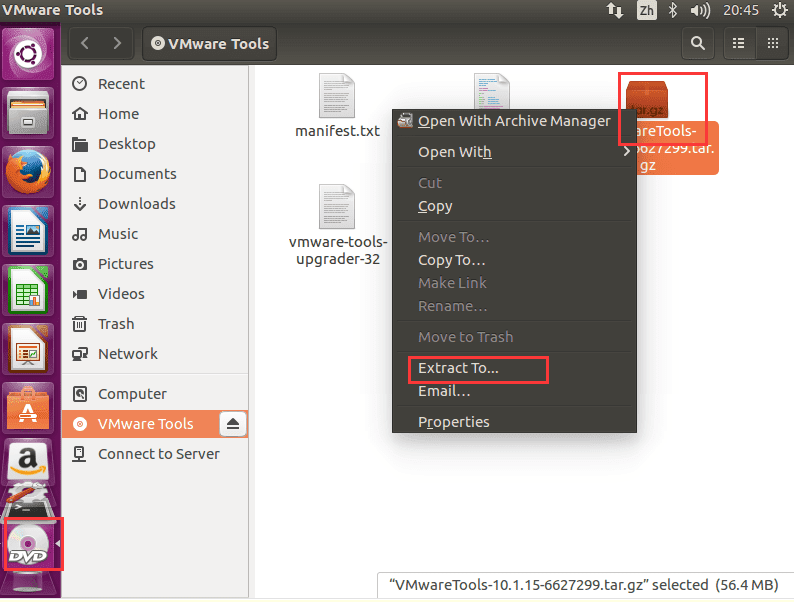The image size is (794, 602).
Task: Choose Open With Archive Manager
Action: coord(514,121)
